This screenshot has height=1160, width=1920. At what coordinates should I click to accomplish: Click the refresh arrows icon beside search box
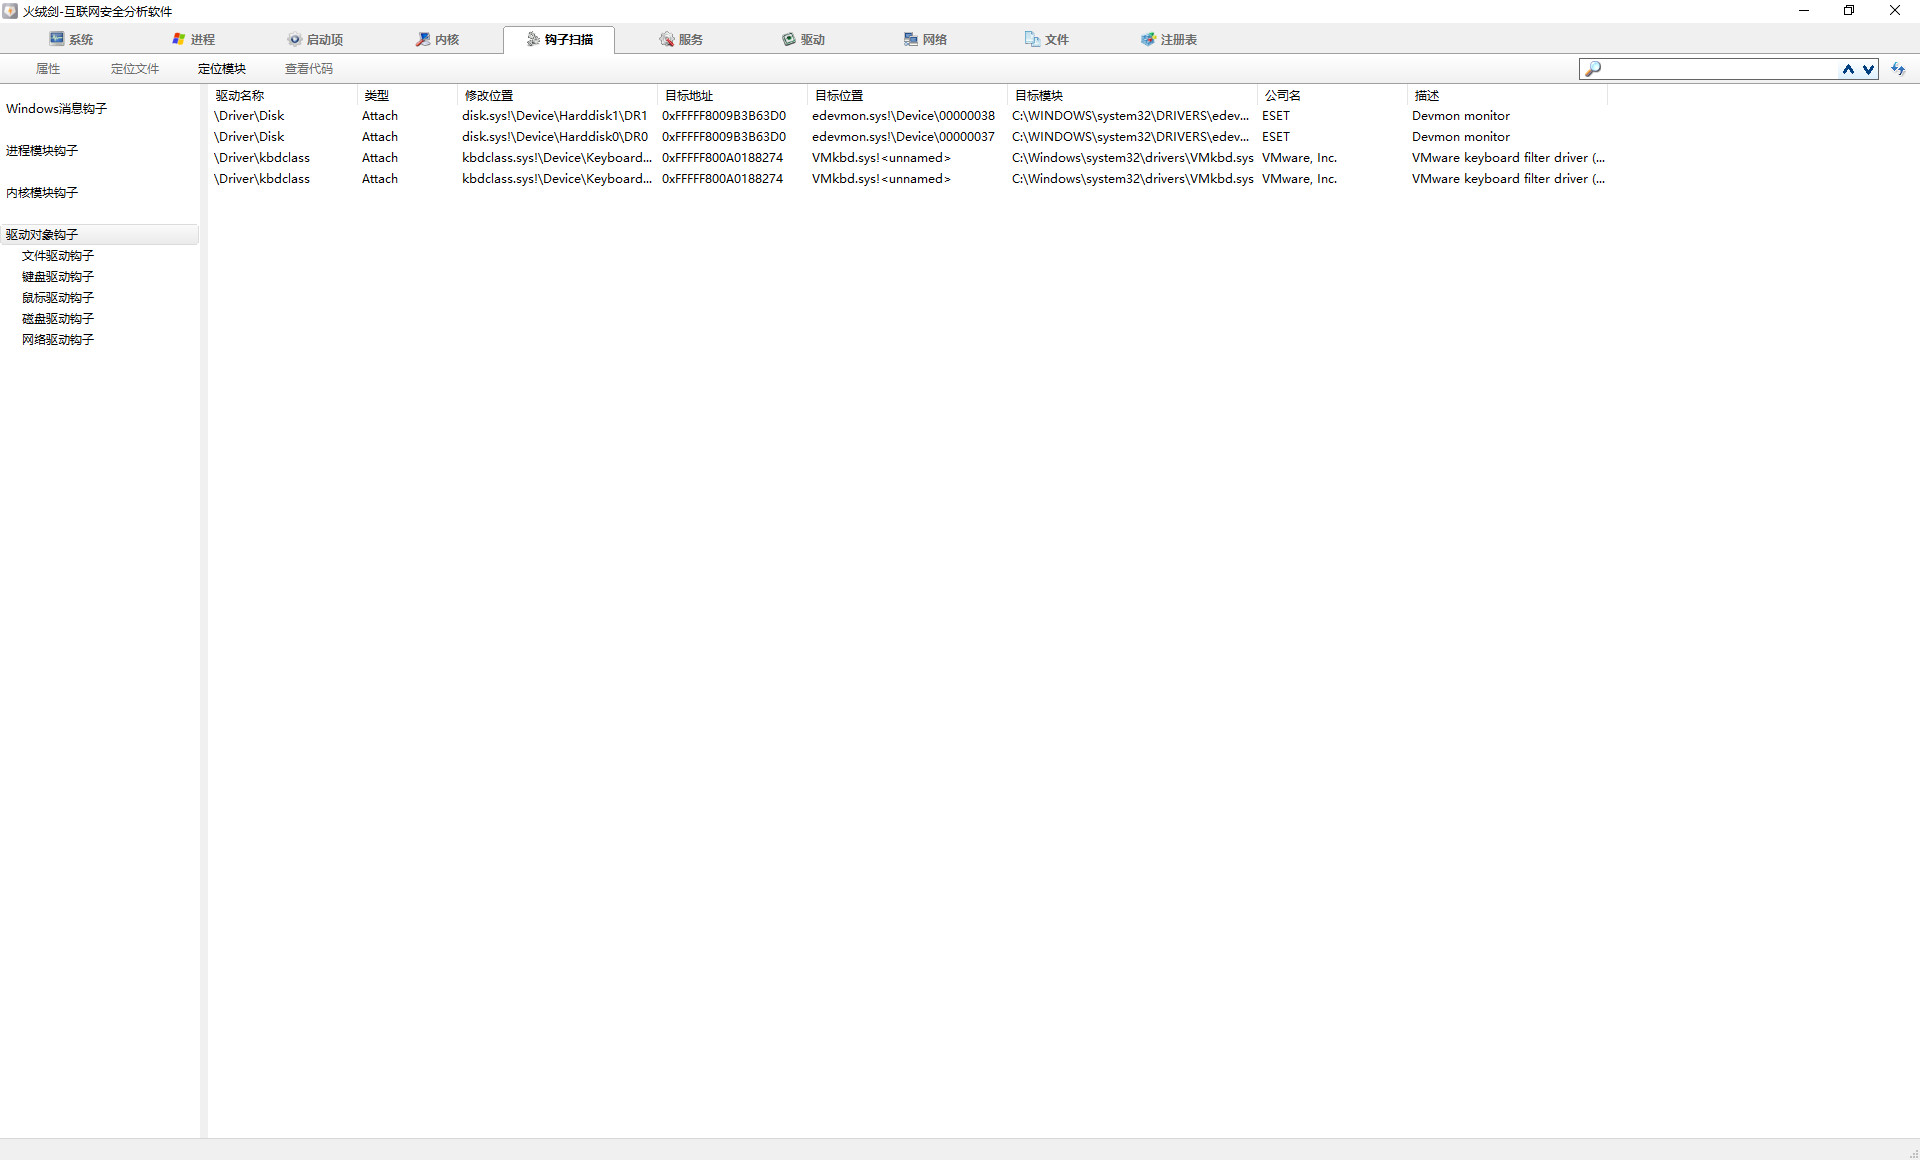point(1897,69)
